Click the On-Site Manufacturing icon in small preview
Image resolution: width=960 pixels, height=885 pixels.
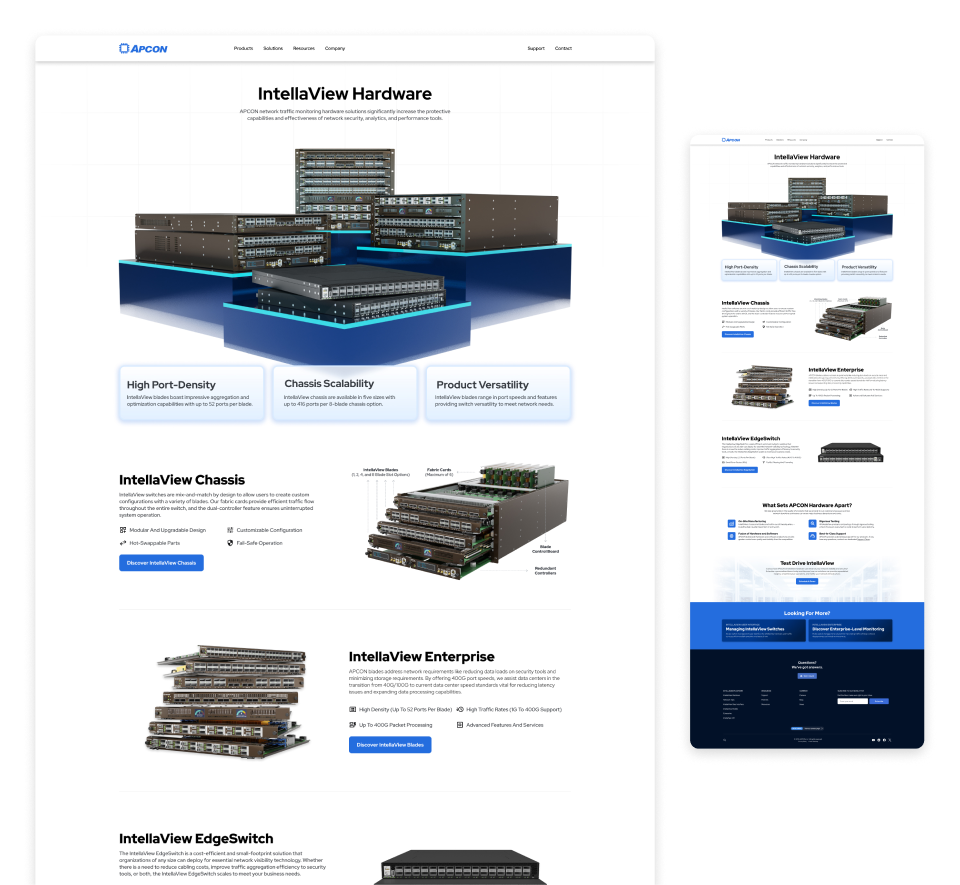pyautogui.click(x=731, y=523)
